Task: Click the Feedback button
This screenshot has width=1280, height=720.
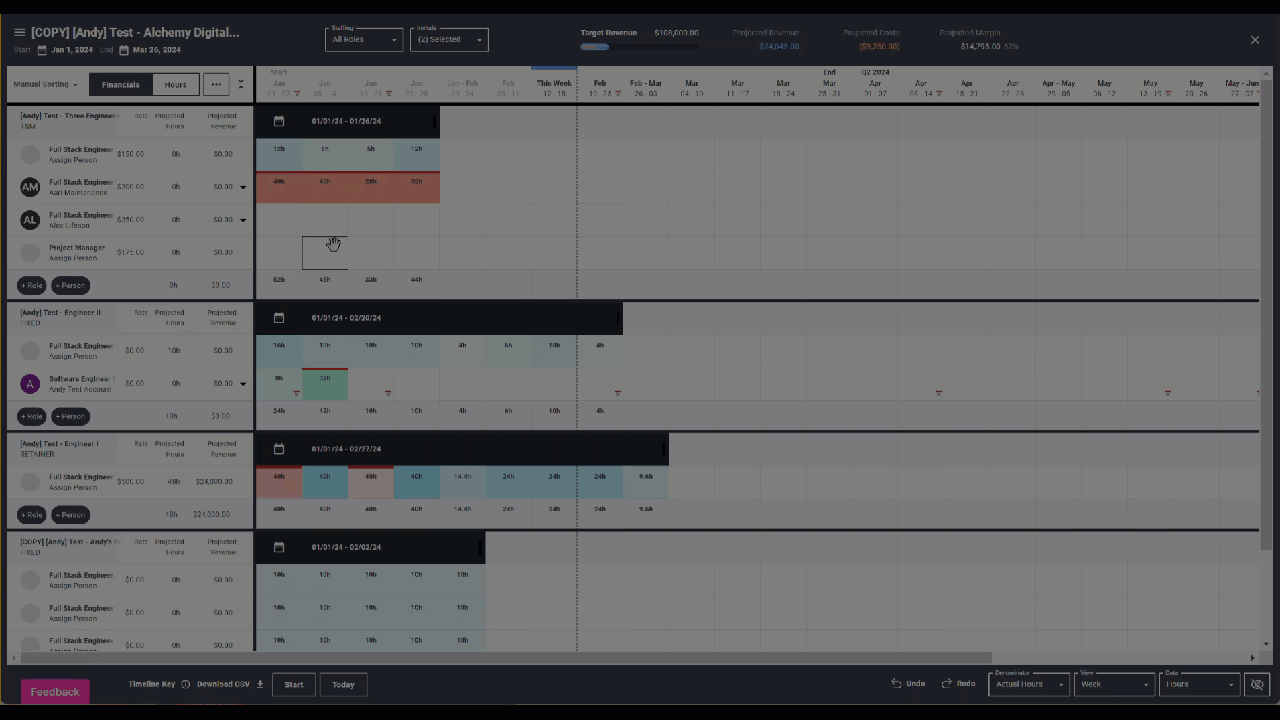Action: click(55, 692)
